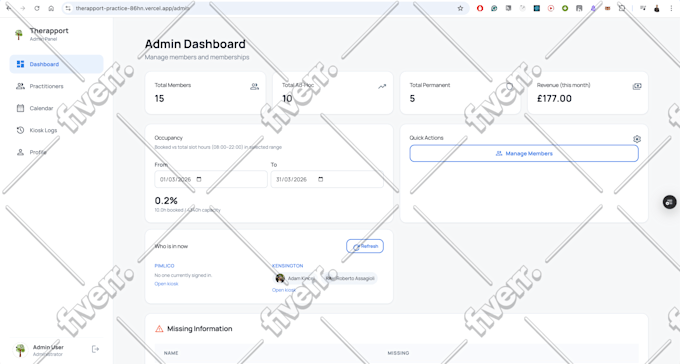Click the browser profile avatar icon
The image size is (680, 364).
657,8
